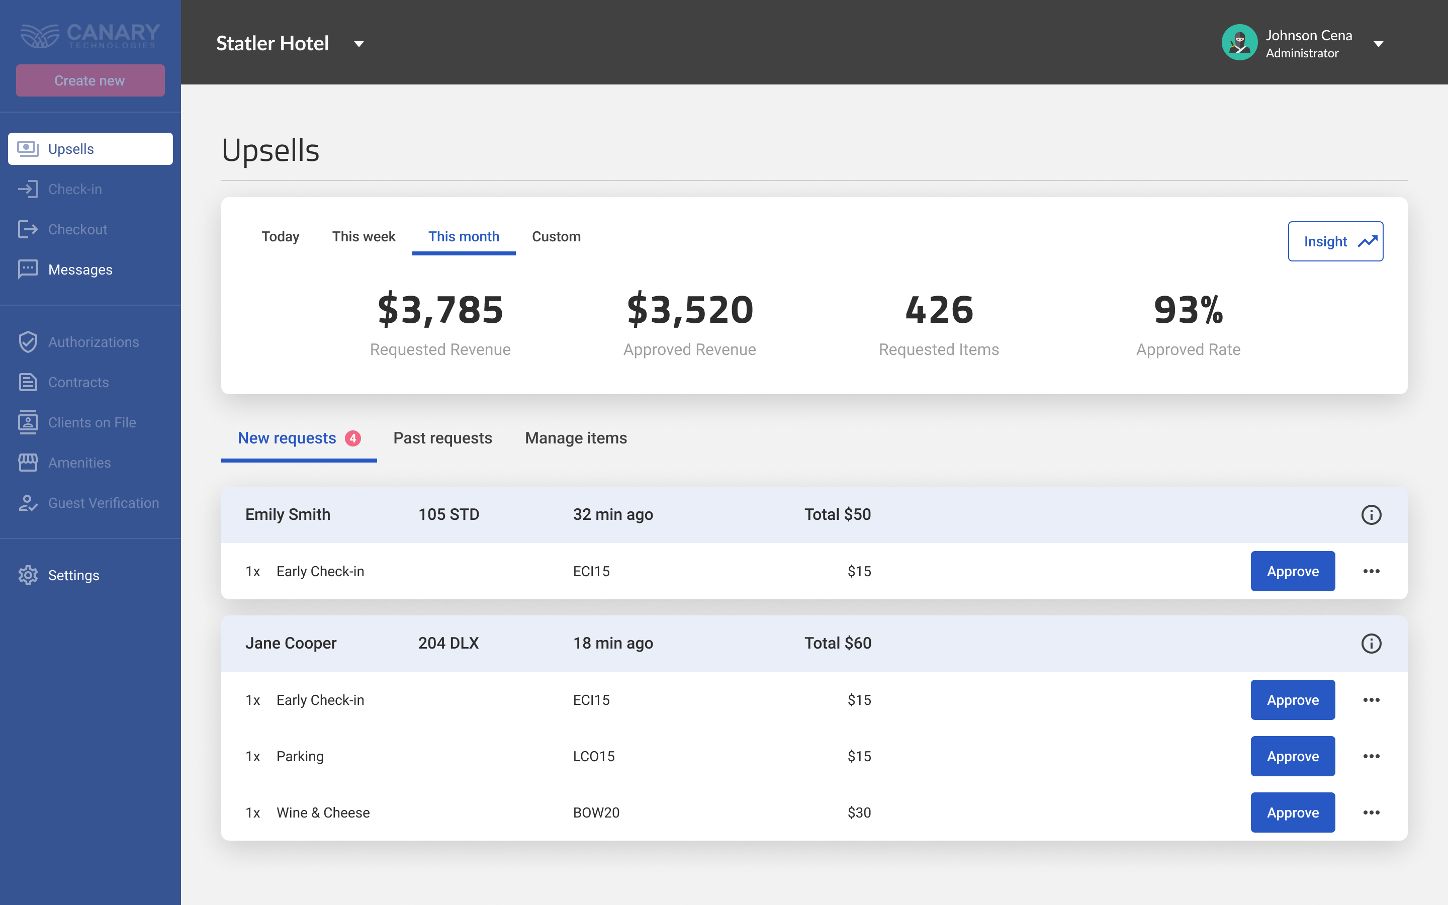The width and height of the screenshot is (1448, 905).
Task: Open more options for Wine & Cheese
Action: [x=1371, y=813]
